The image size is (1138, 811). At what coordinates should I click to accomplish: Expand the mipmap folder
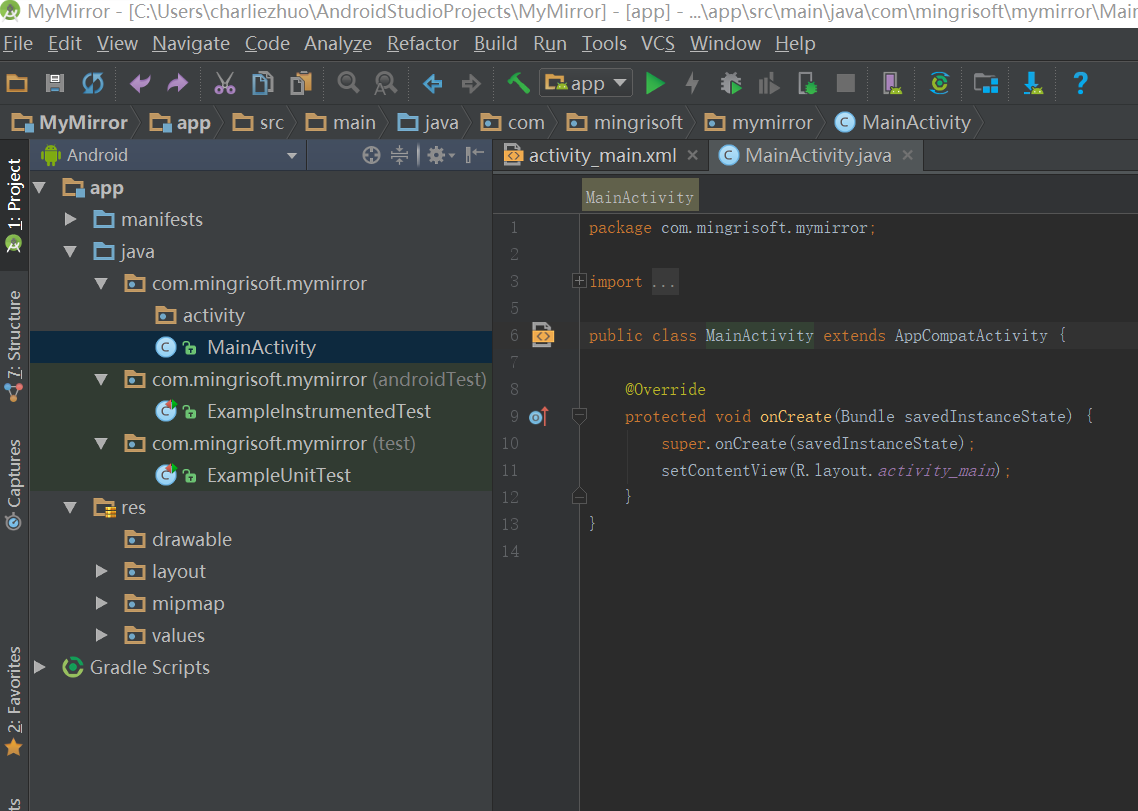102,603
